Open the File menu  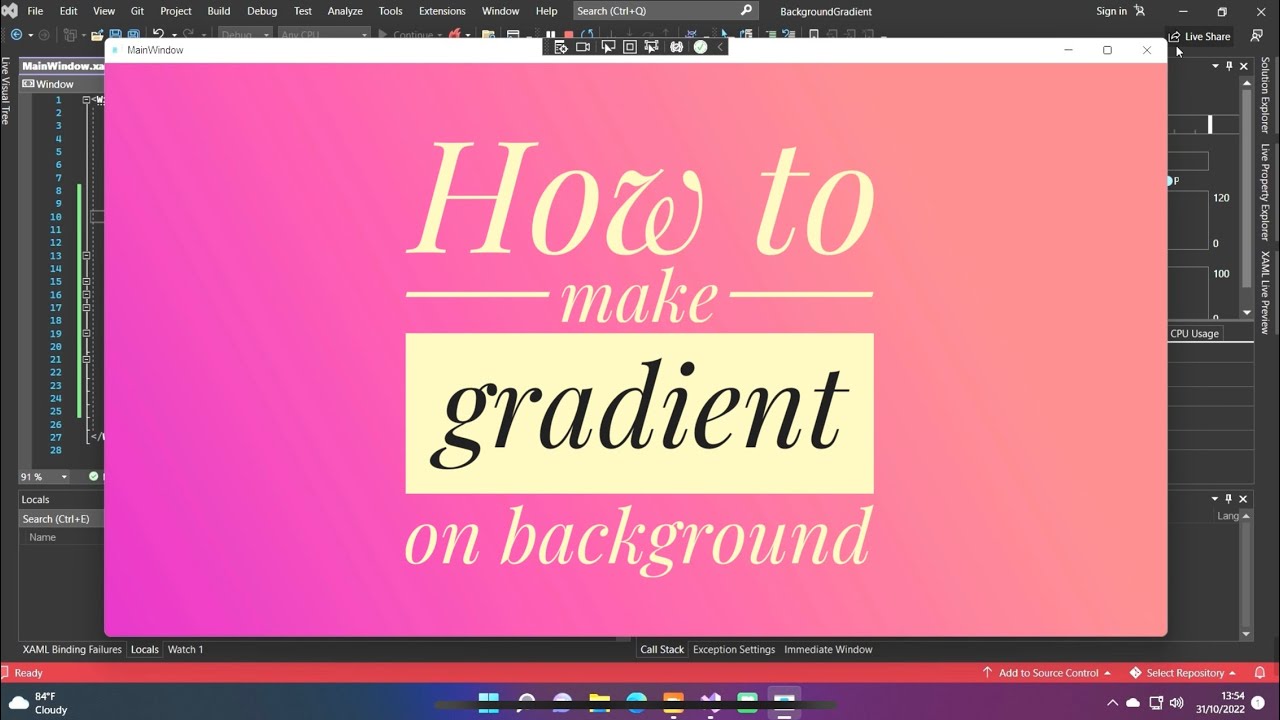pos(35,11)
